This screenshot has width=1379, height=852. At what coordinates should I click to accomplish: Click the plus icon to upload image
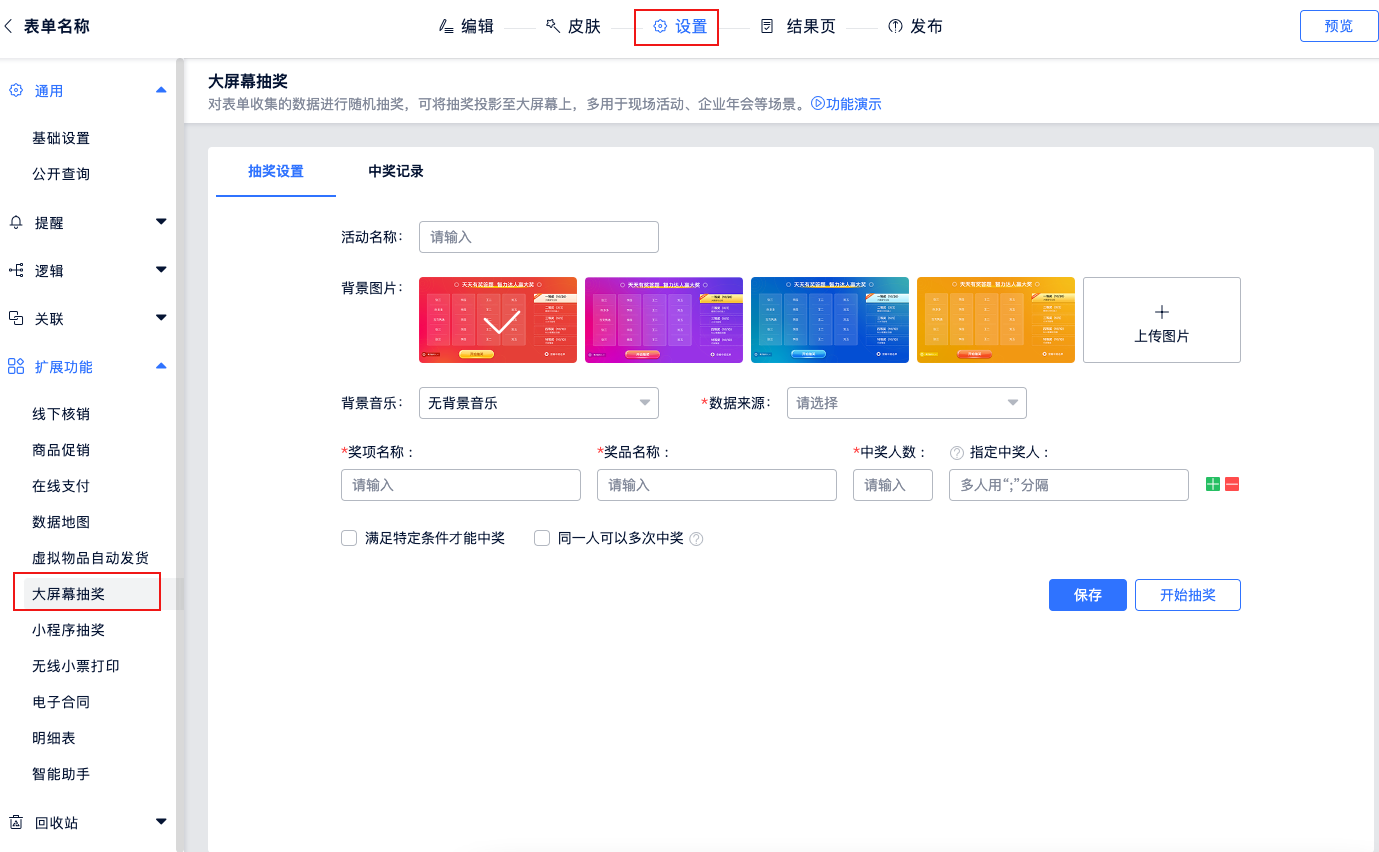pos(1161,312)
